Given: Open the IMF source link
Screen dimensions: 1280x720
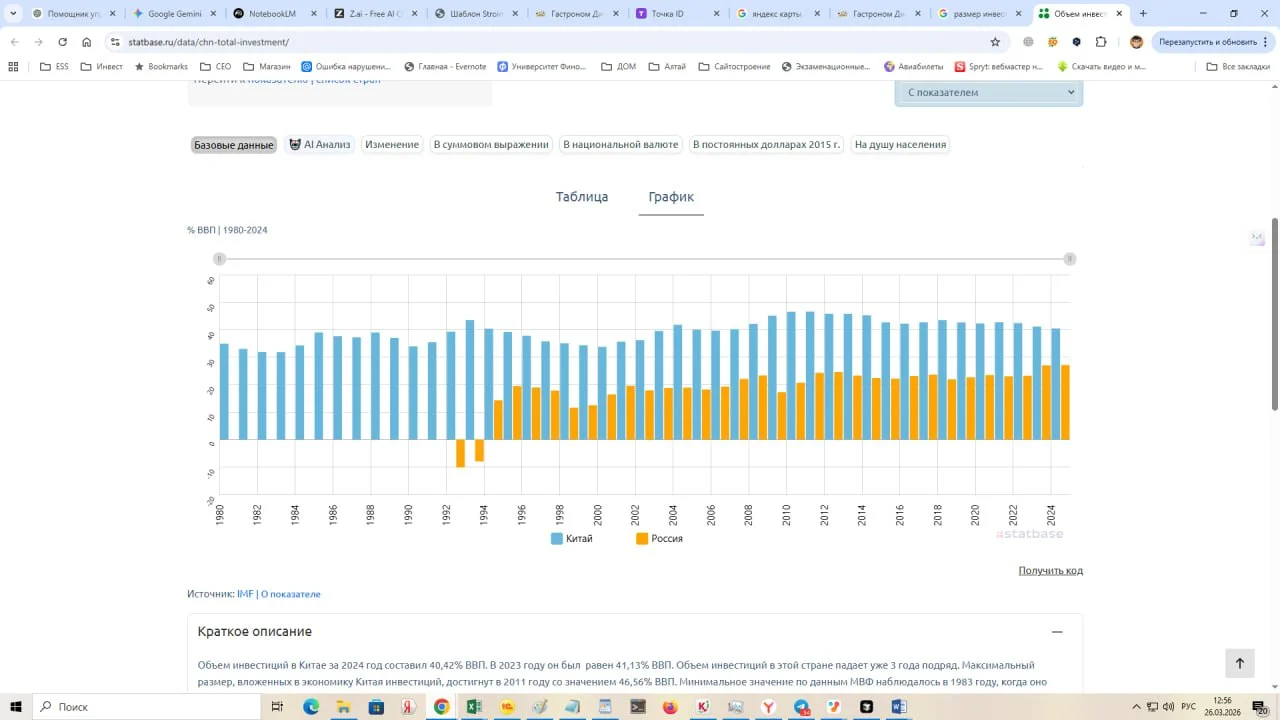Looking at the screenshot, I should click(x=245, y=594).
